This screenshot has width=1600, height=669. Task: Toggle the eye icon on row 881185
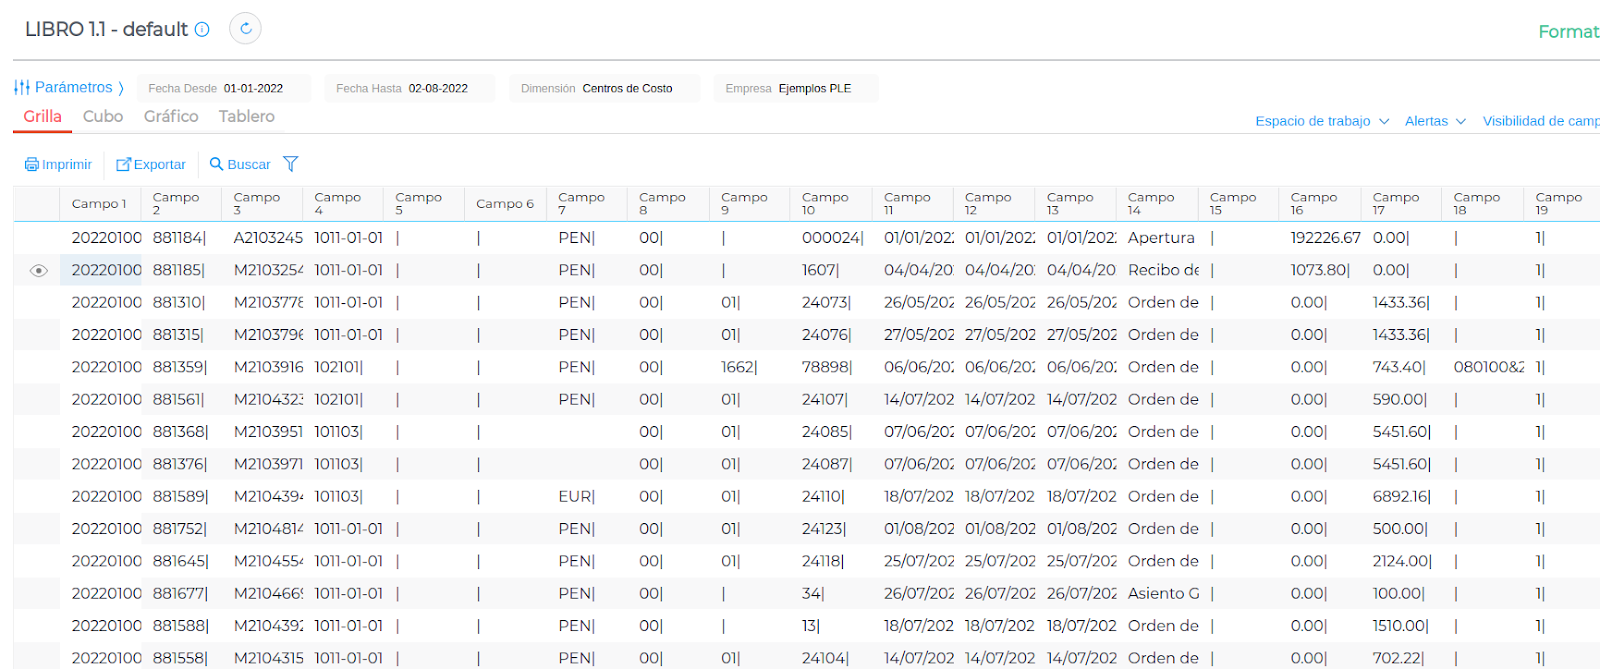[38, 270]
